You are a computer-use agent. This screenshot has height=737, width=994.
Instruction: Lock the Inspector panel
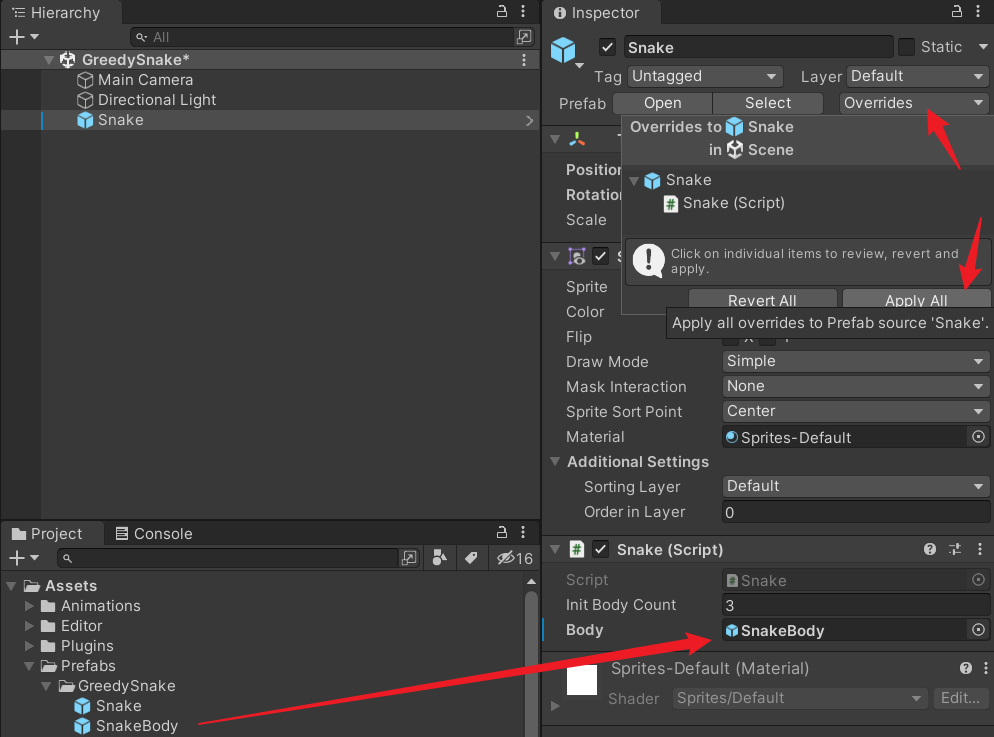[x=957, y=11]
